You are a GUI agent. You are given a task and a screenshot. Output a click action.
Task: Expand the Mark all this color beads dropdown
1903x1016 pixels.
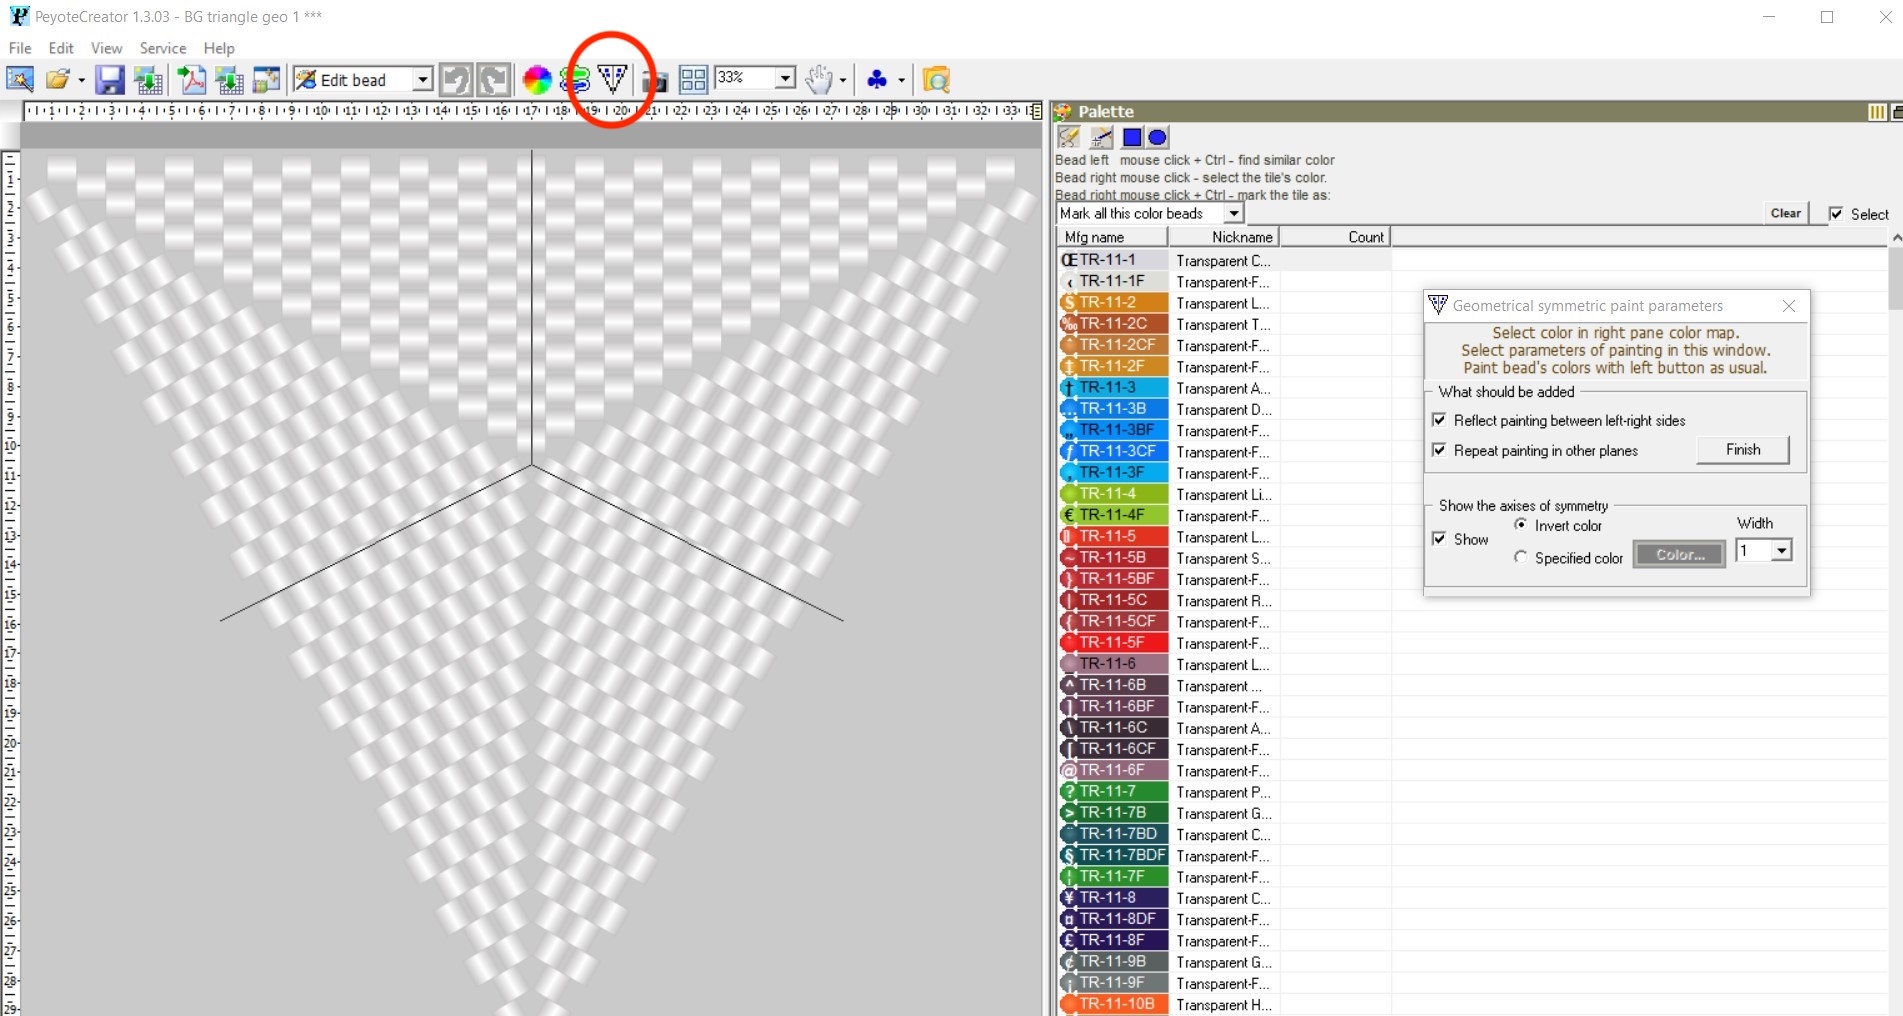1232,213
